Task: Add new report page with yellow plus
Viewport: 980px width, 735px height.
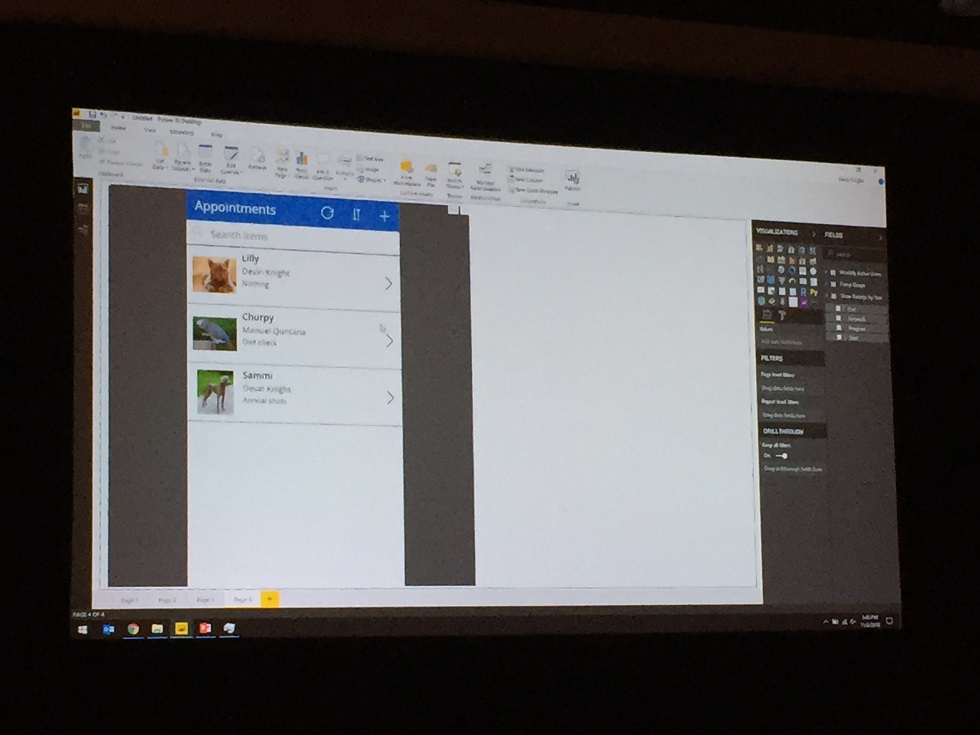Action: (x=270, y=599)
